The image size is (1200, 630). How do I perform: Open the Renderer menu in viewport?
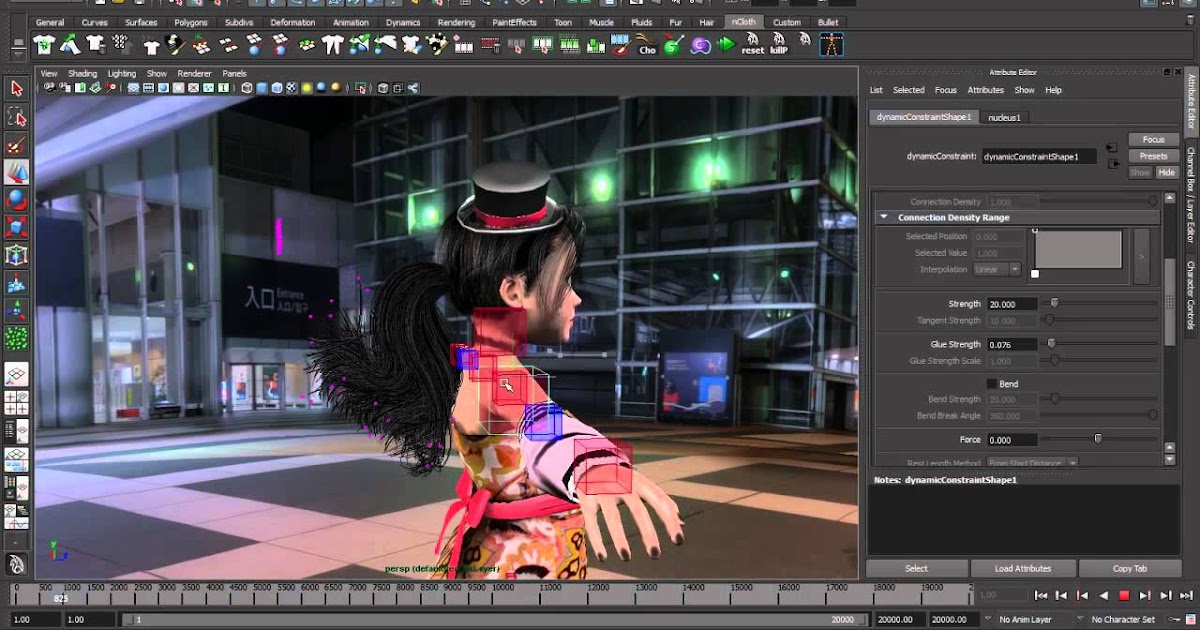coord(194,73)
